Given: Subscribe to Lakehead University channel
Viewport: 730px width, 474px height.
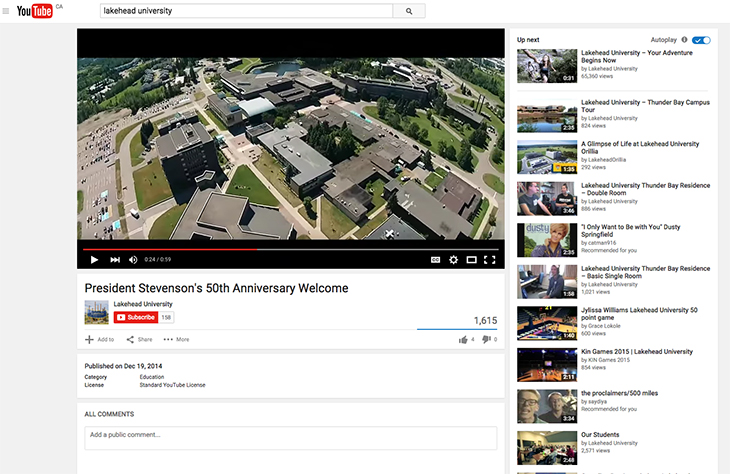Looking at the screenshot, I should click(x=135, y=317).
